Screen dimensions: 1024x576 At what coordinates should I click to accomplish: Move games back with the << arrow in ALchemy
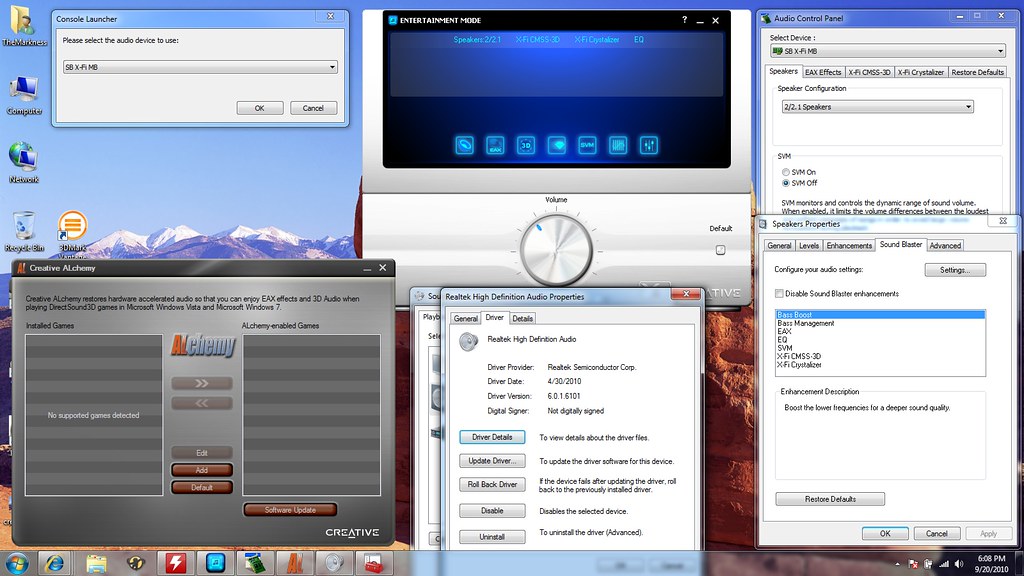click(202, 403)
